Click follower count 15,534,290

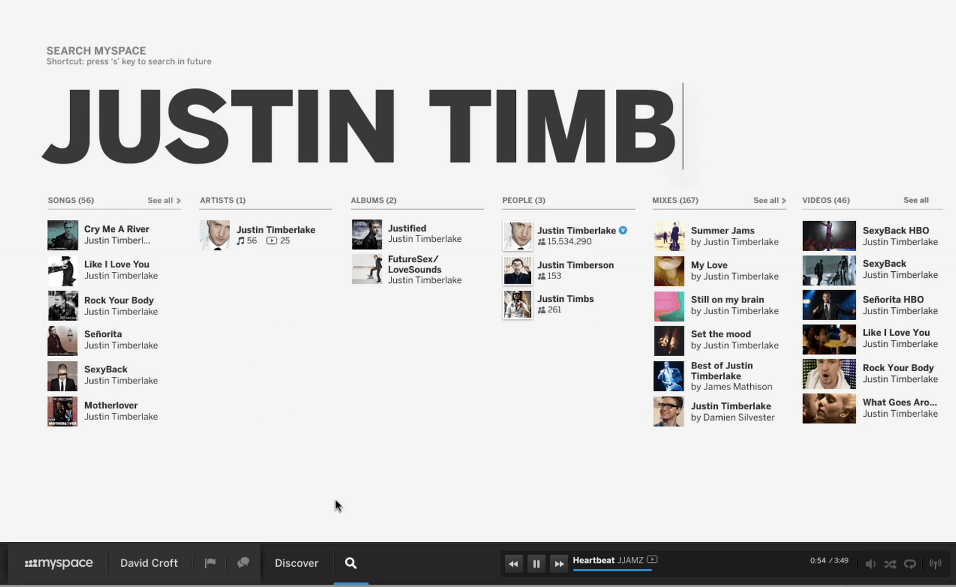[x=565, y=241]
